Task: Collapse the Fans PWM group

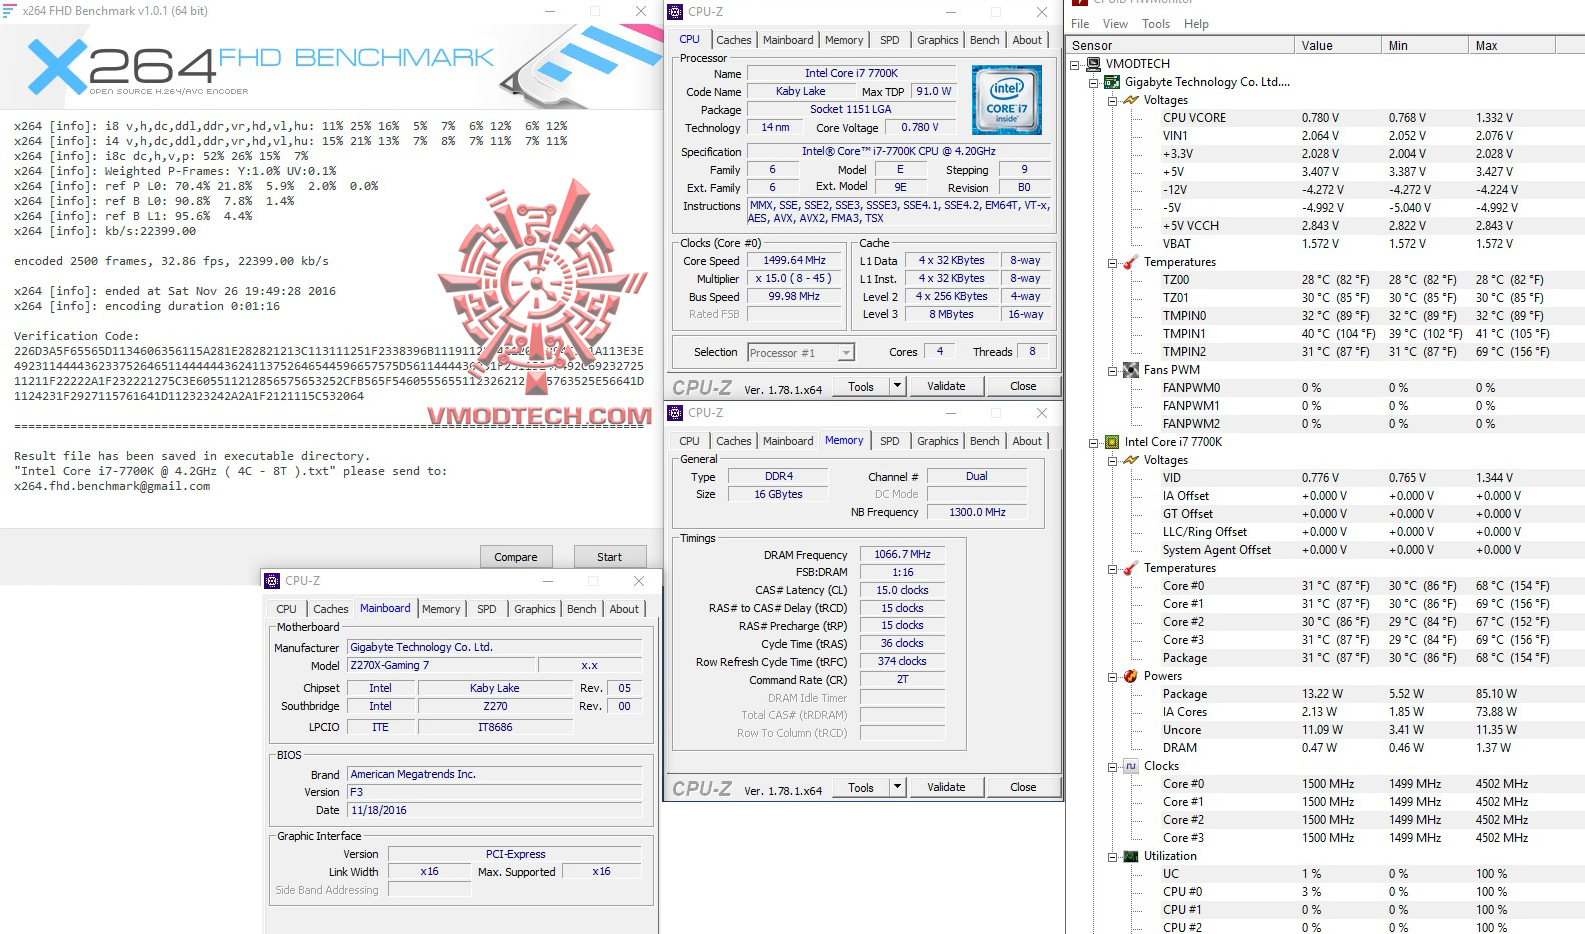Action: 1112,370
